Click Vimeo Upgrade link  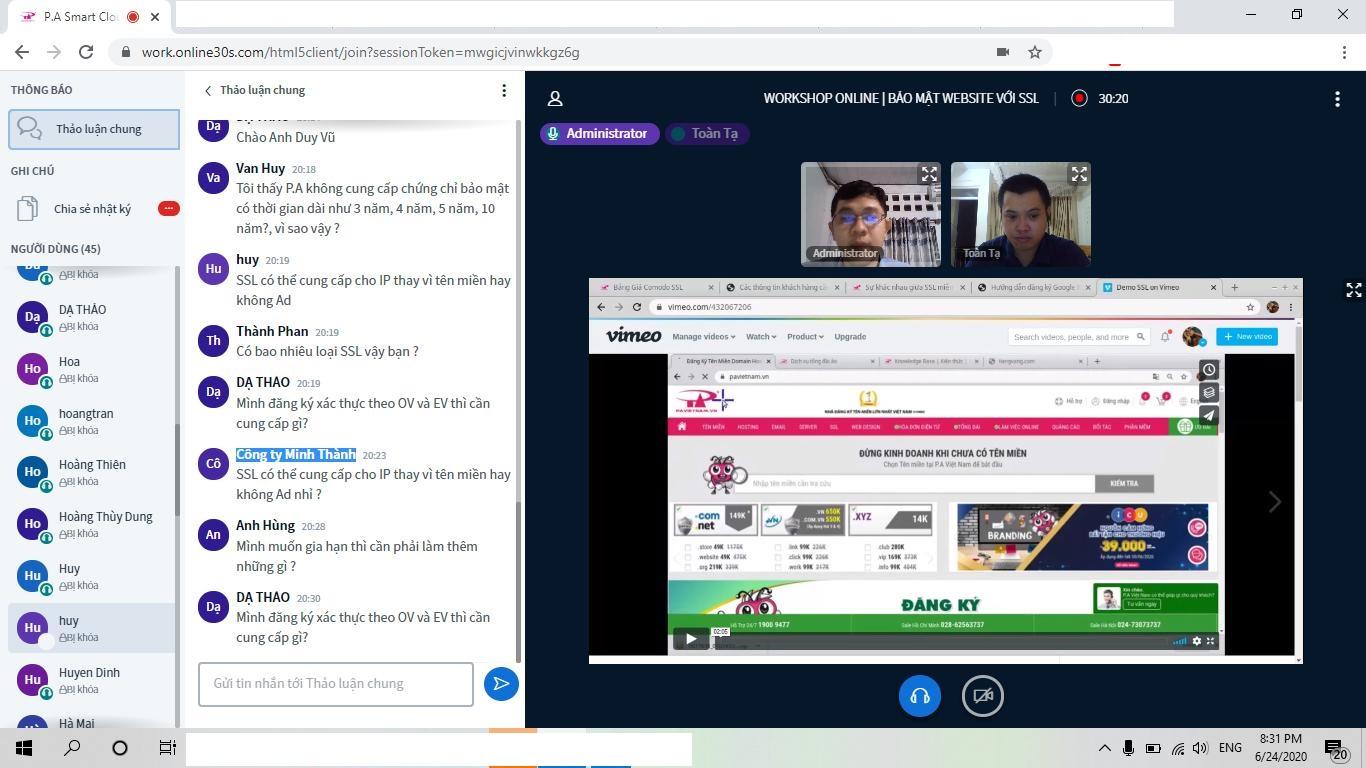coord(850,337)
